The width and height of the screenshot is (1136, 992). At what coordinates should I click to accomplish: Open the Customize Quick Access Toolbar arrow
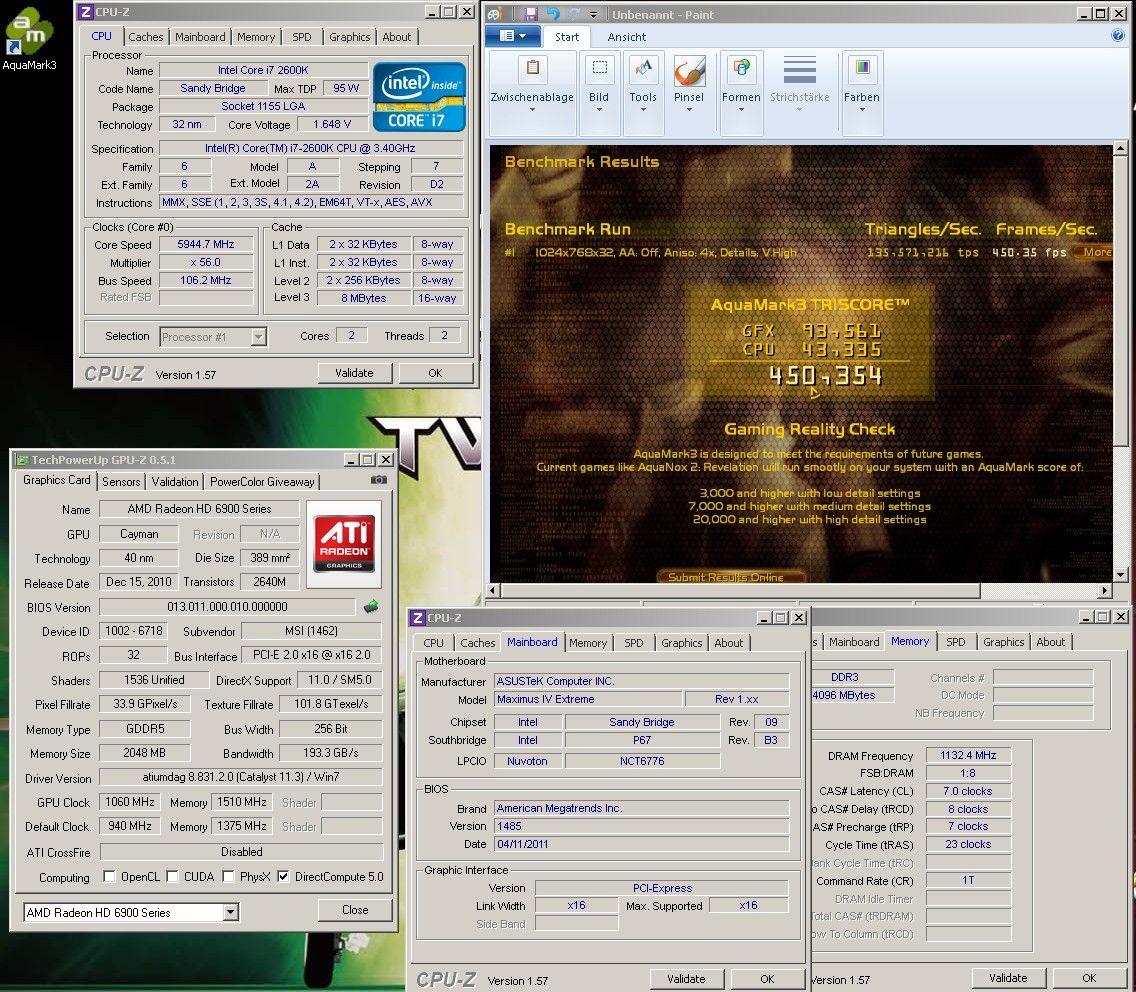coord(593,14)
